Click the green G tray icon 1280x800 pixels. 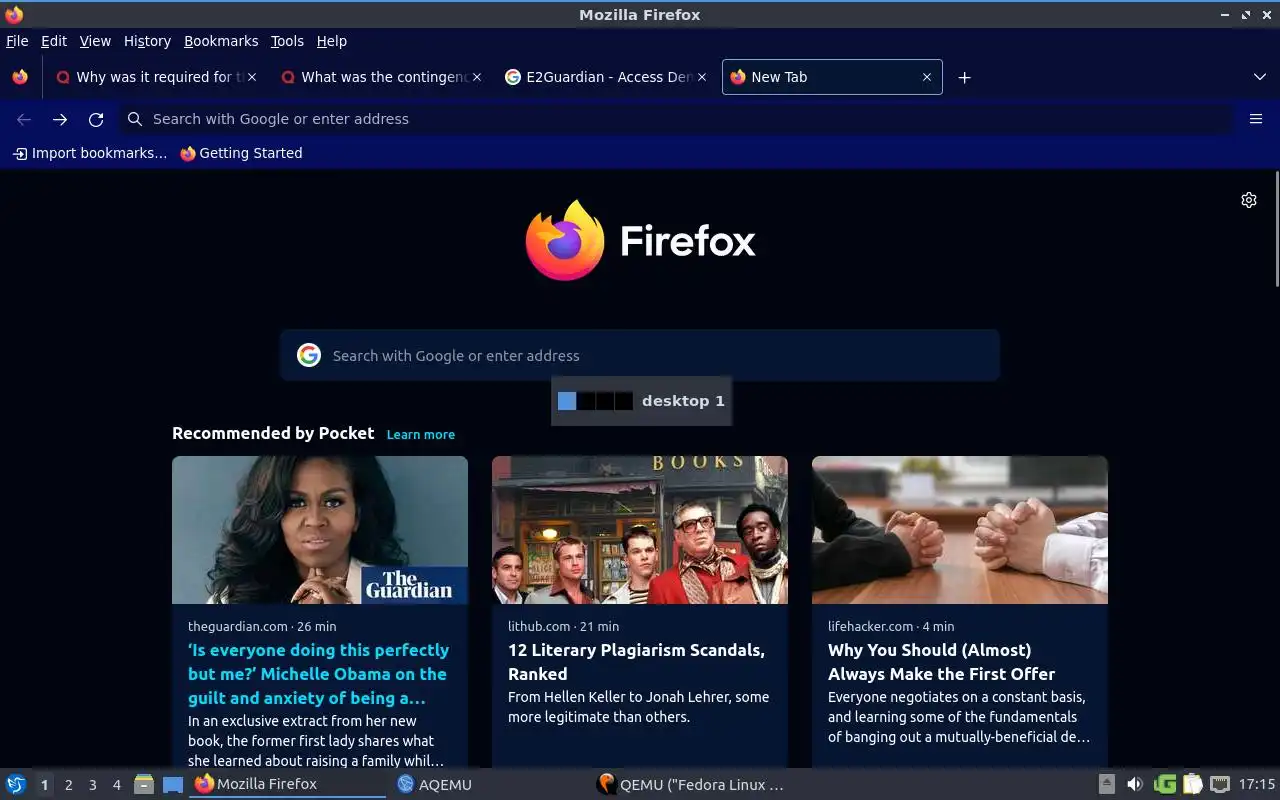point(1164,784)
